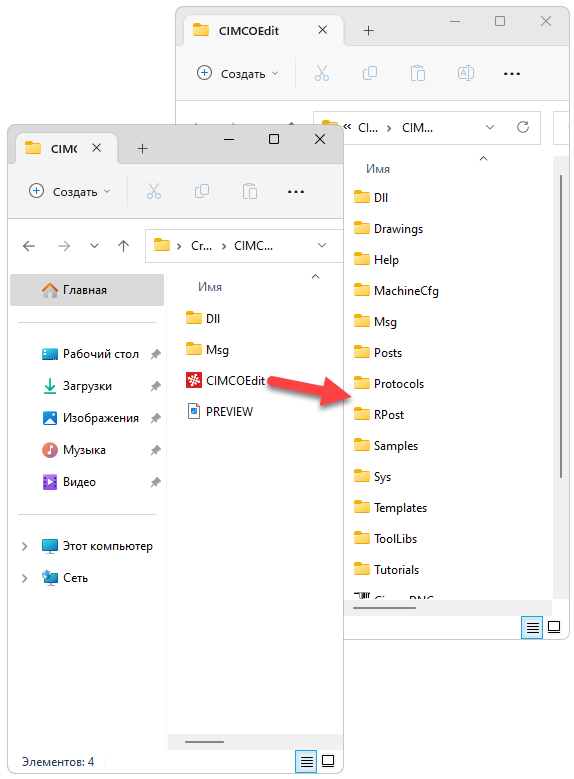
Task: Add a new tab in the front window
Action: (143, 149)
